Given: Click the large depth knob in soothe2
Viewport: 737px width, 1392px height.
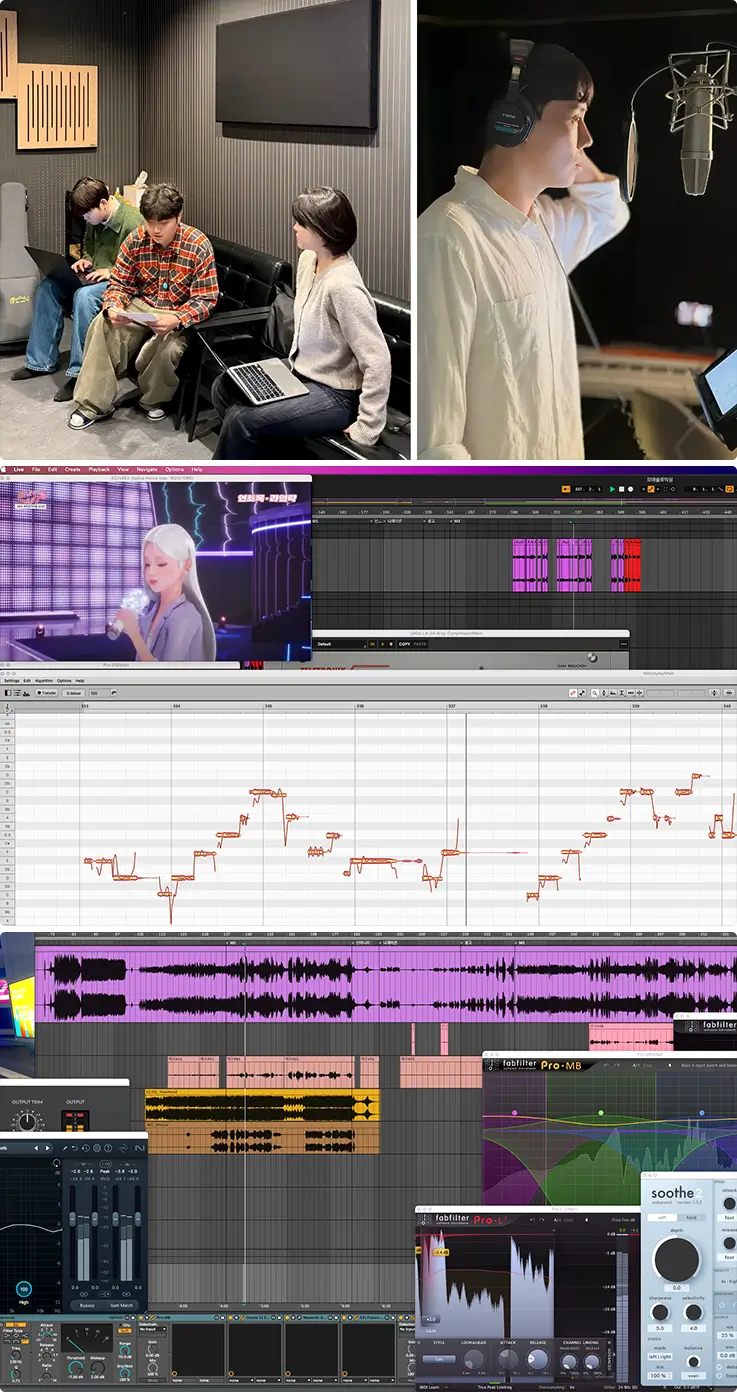Looking at the screenshot, I should (x=677, y=1259).
